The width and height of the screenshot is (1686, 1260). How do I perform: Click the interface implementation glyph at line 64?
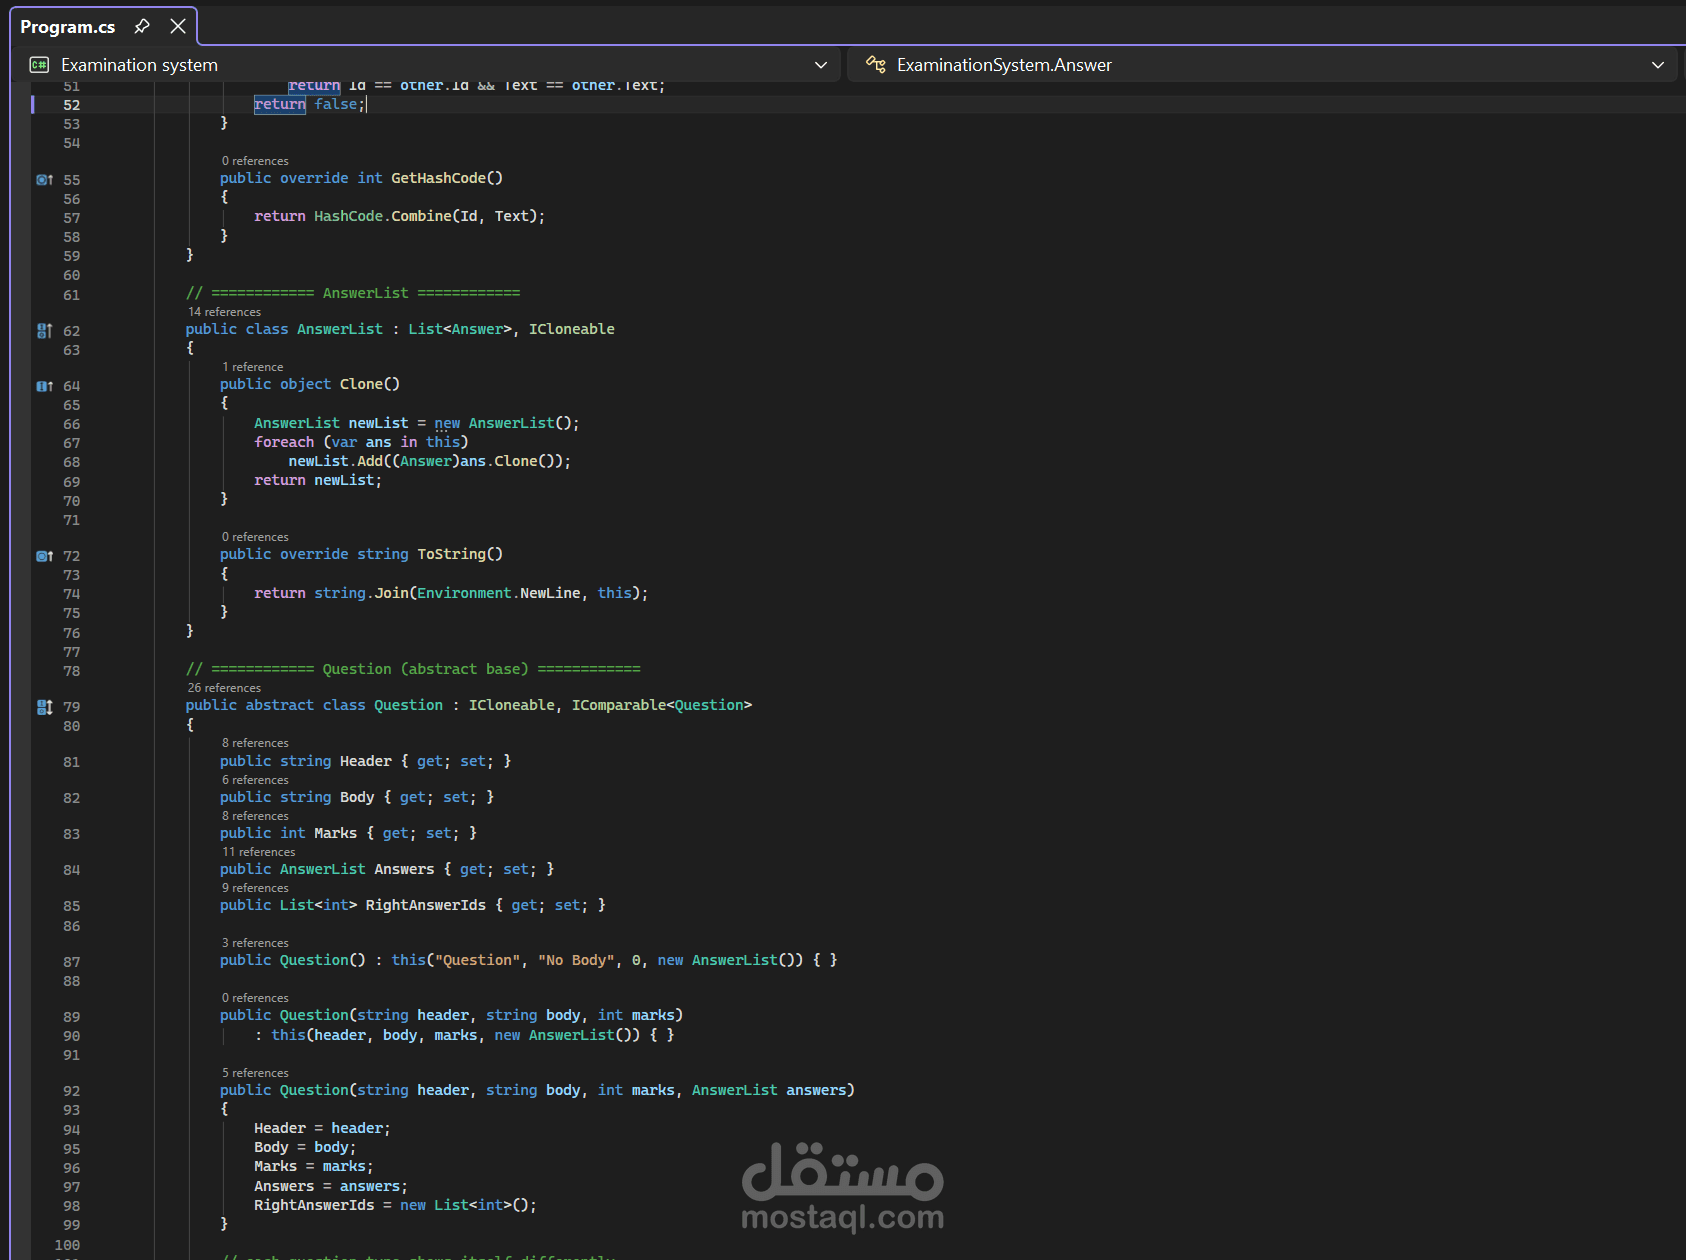coord(44,386)
